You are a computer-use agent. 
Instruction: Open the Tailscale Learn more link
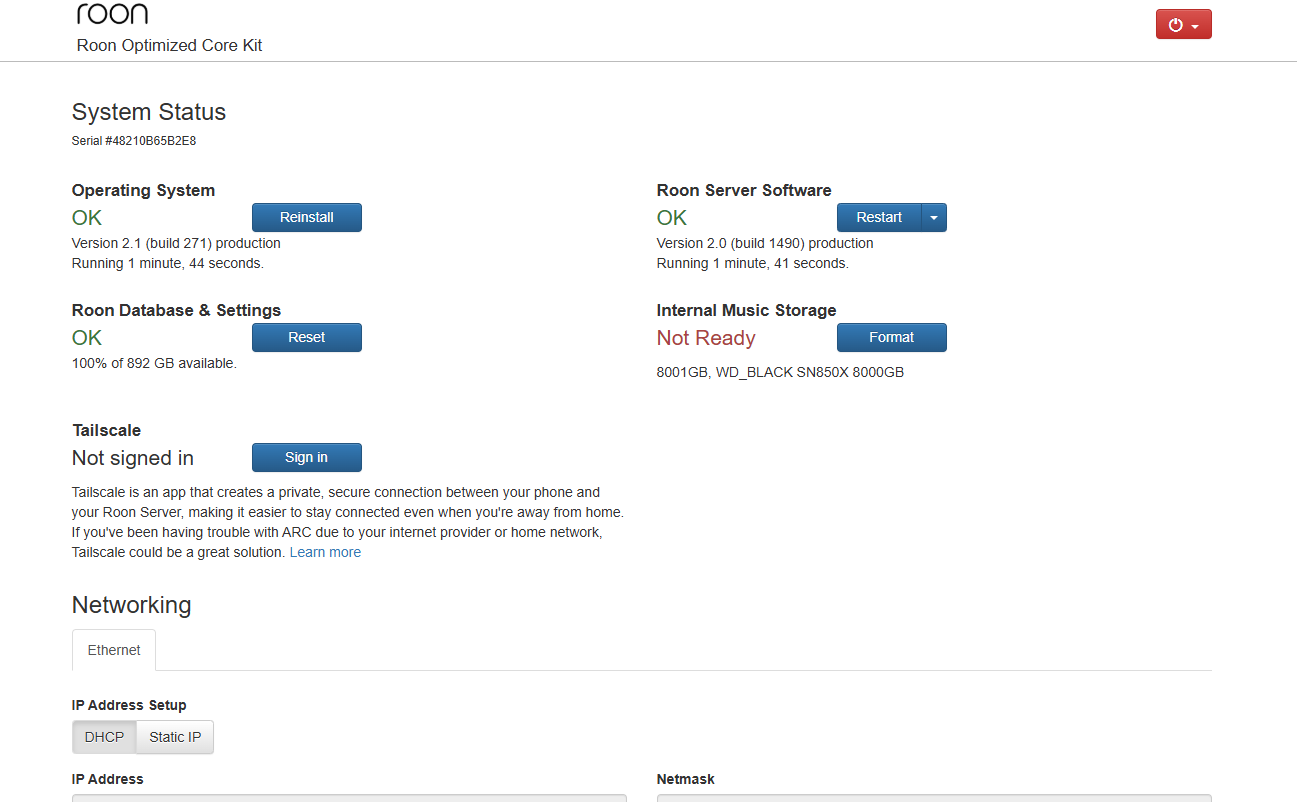(325, 552)
